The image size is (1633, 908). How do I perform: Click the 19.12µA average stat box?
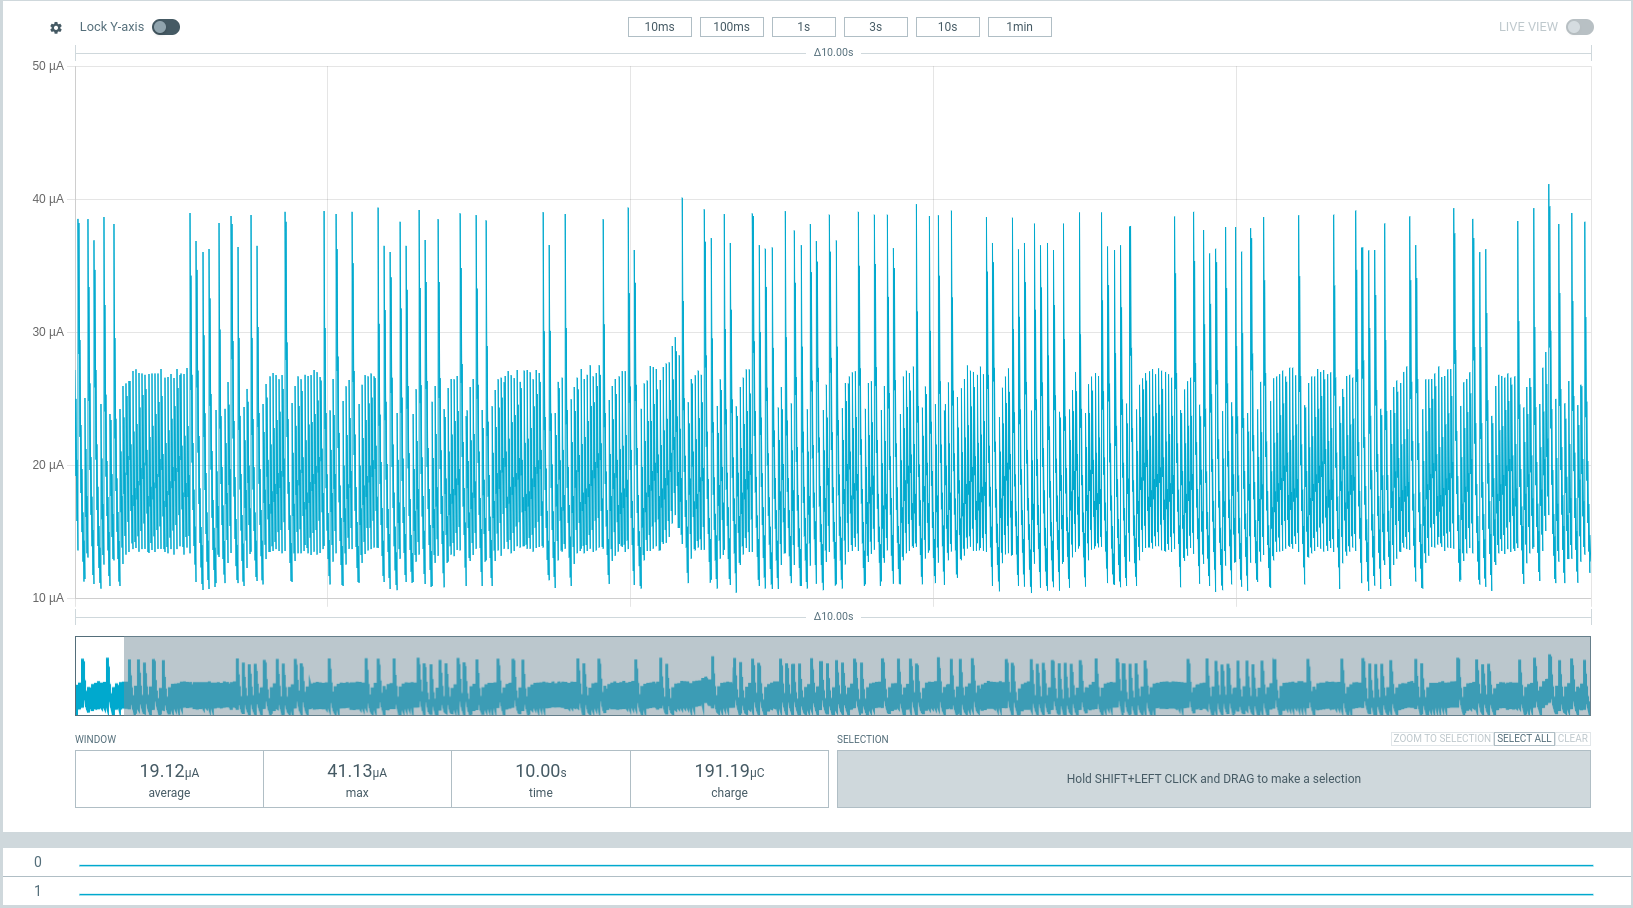click(169, 779)
